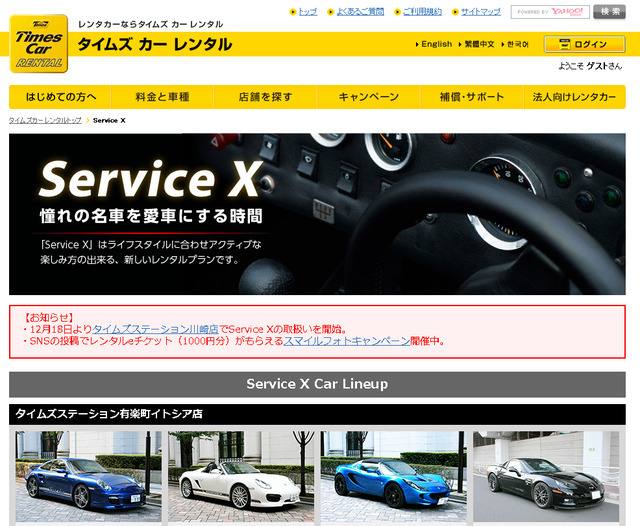Switch language to 한국어
The width and height of the screenshot is (640, 526).
[518, 44]
